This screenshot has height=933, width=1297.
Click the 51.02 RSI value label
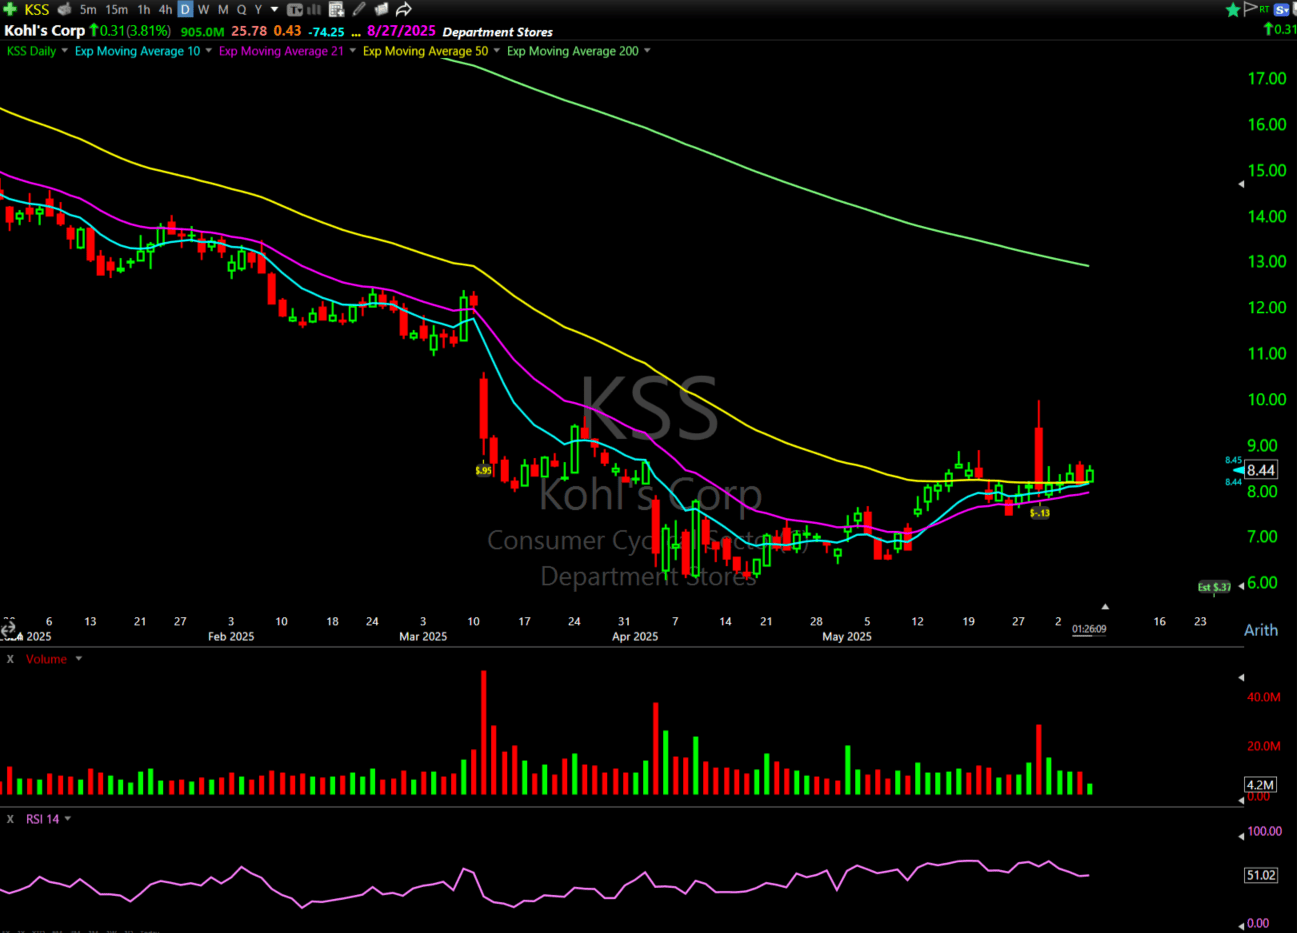pyautogui.click(x=1261, y=875)
